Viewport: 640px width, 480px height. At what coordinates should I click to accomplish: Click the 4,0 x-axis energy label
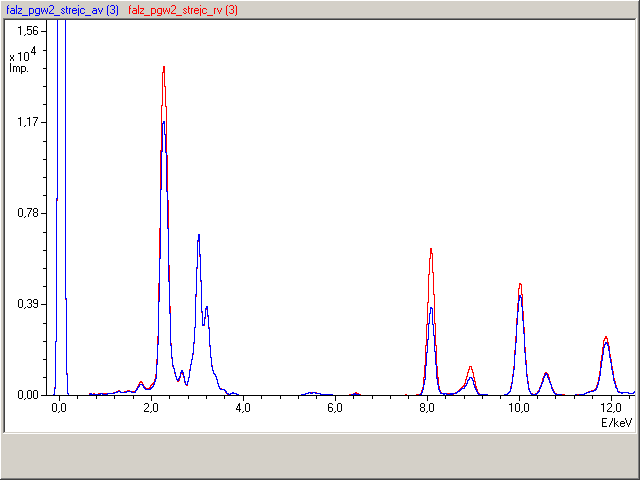pos(243,408)
